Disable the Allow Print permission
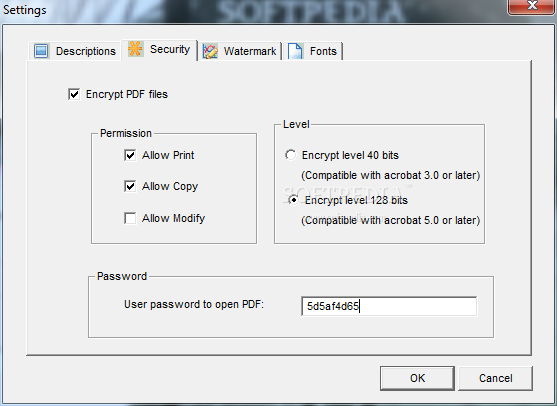 click(x=130, y=155)
